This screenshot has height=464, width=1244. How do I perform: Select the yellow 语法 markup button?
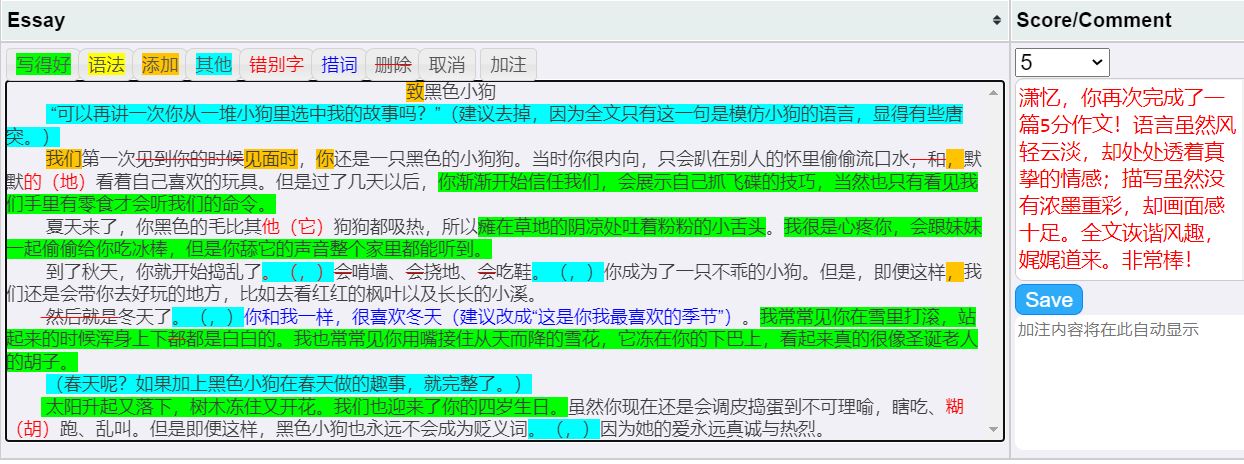pyautogui.click(x=107, y=65)
